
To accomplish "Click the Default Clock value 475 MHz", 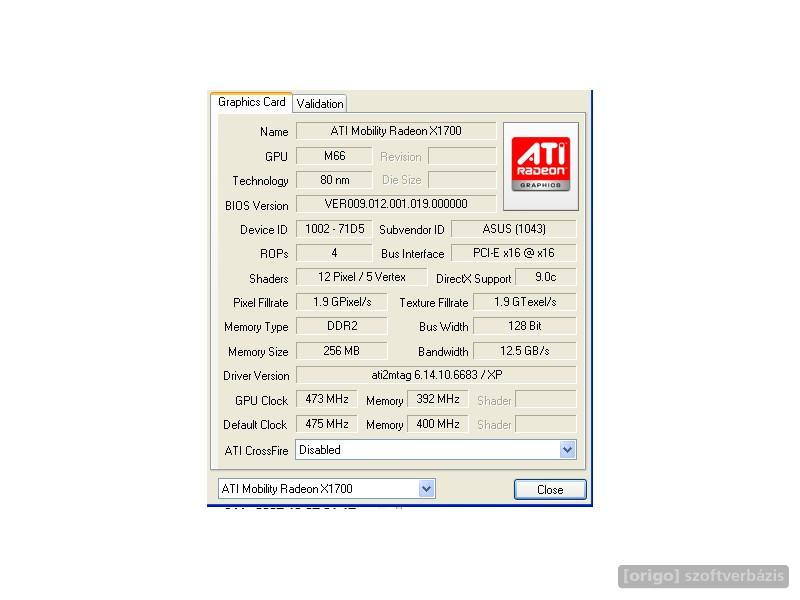I will (327, 424).
